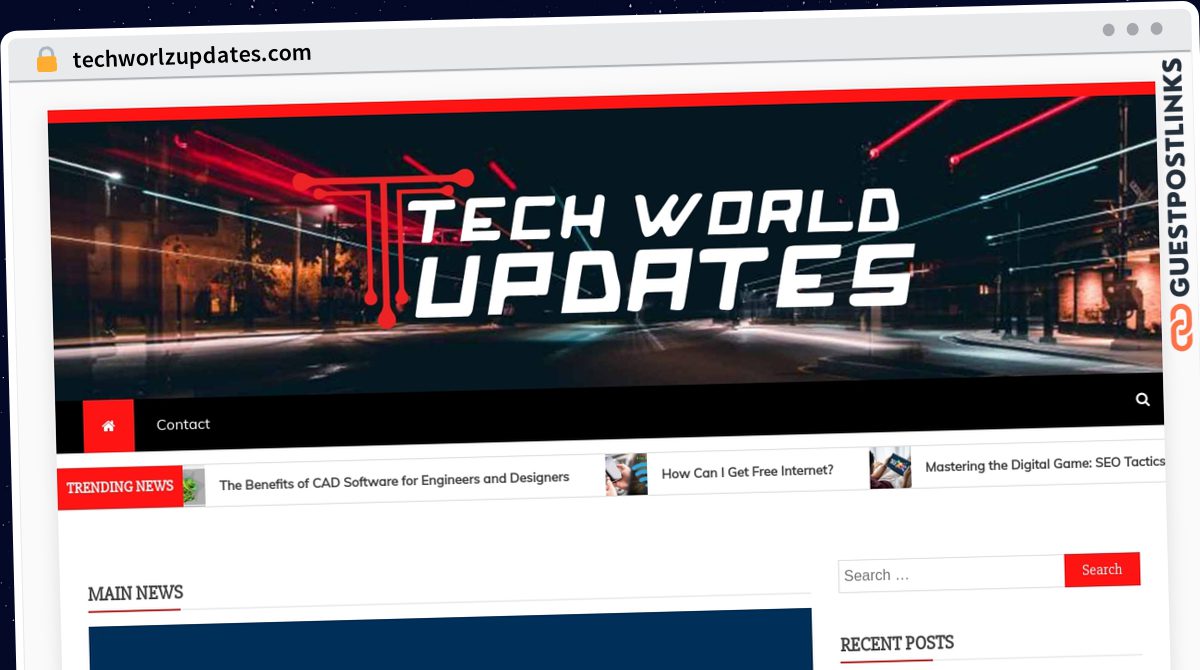This screenshot has height=670, width=1200.
Task: Open 'The Benefits of CAD Software' article
Action: (x=394, y=481)
